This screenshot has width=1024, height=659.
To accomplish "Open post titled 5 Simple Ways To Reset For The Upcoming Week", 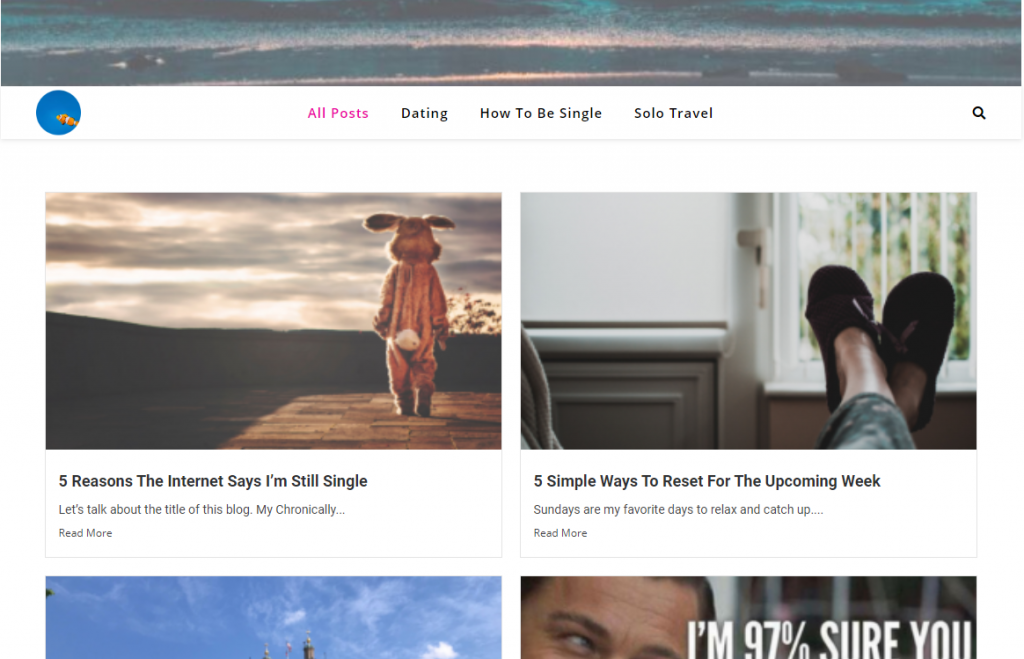I will pyautogui.click(x=707, y=481).
